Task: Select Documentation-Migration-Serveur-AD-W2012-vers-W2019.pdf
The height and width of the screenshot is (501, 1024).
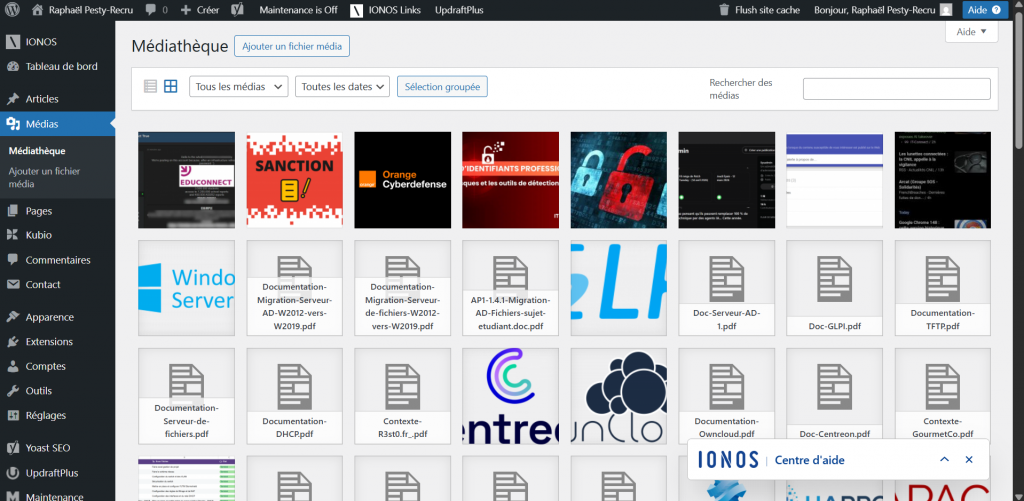Action: click(295, 288)
